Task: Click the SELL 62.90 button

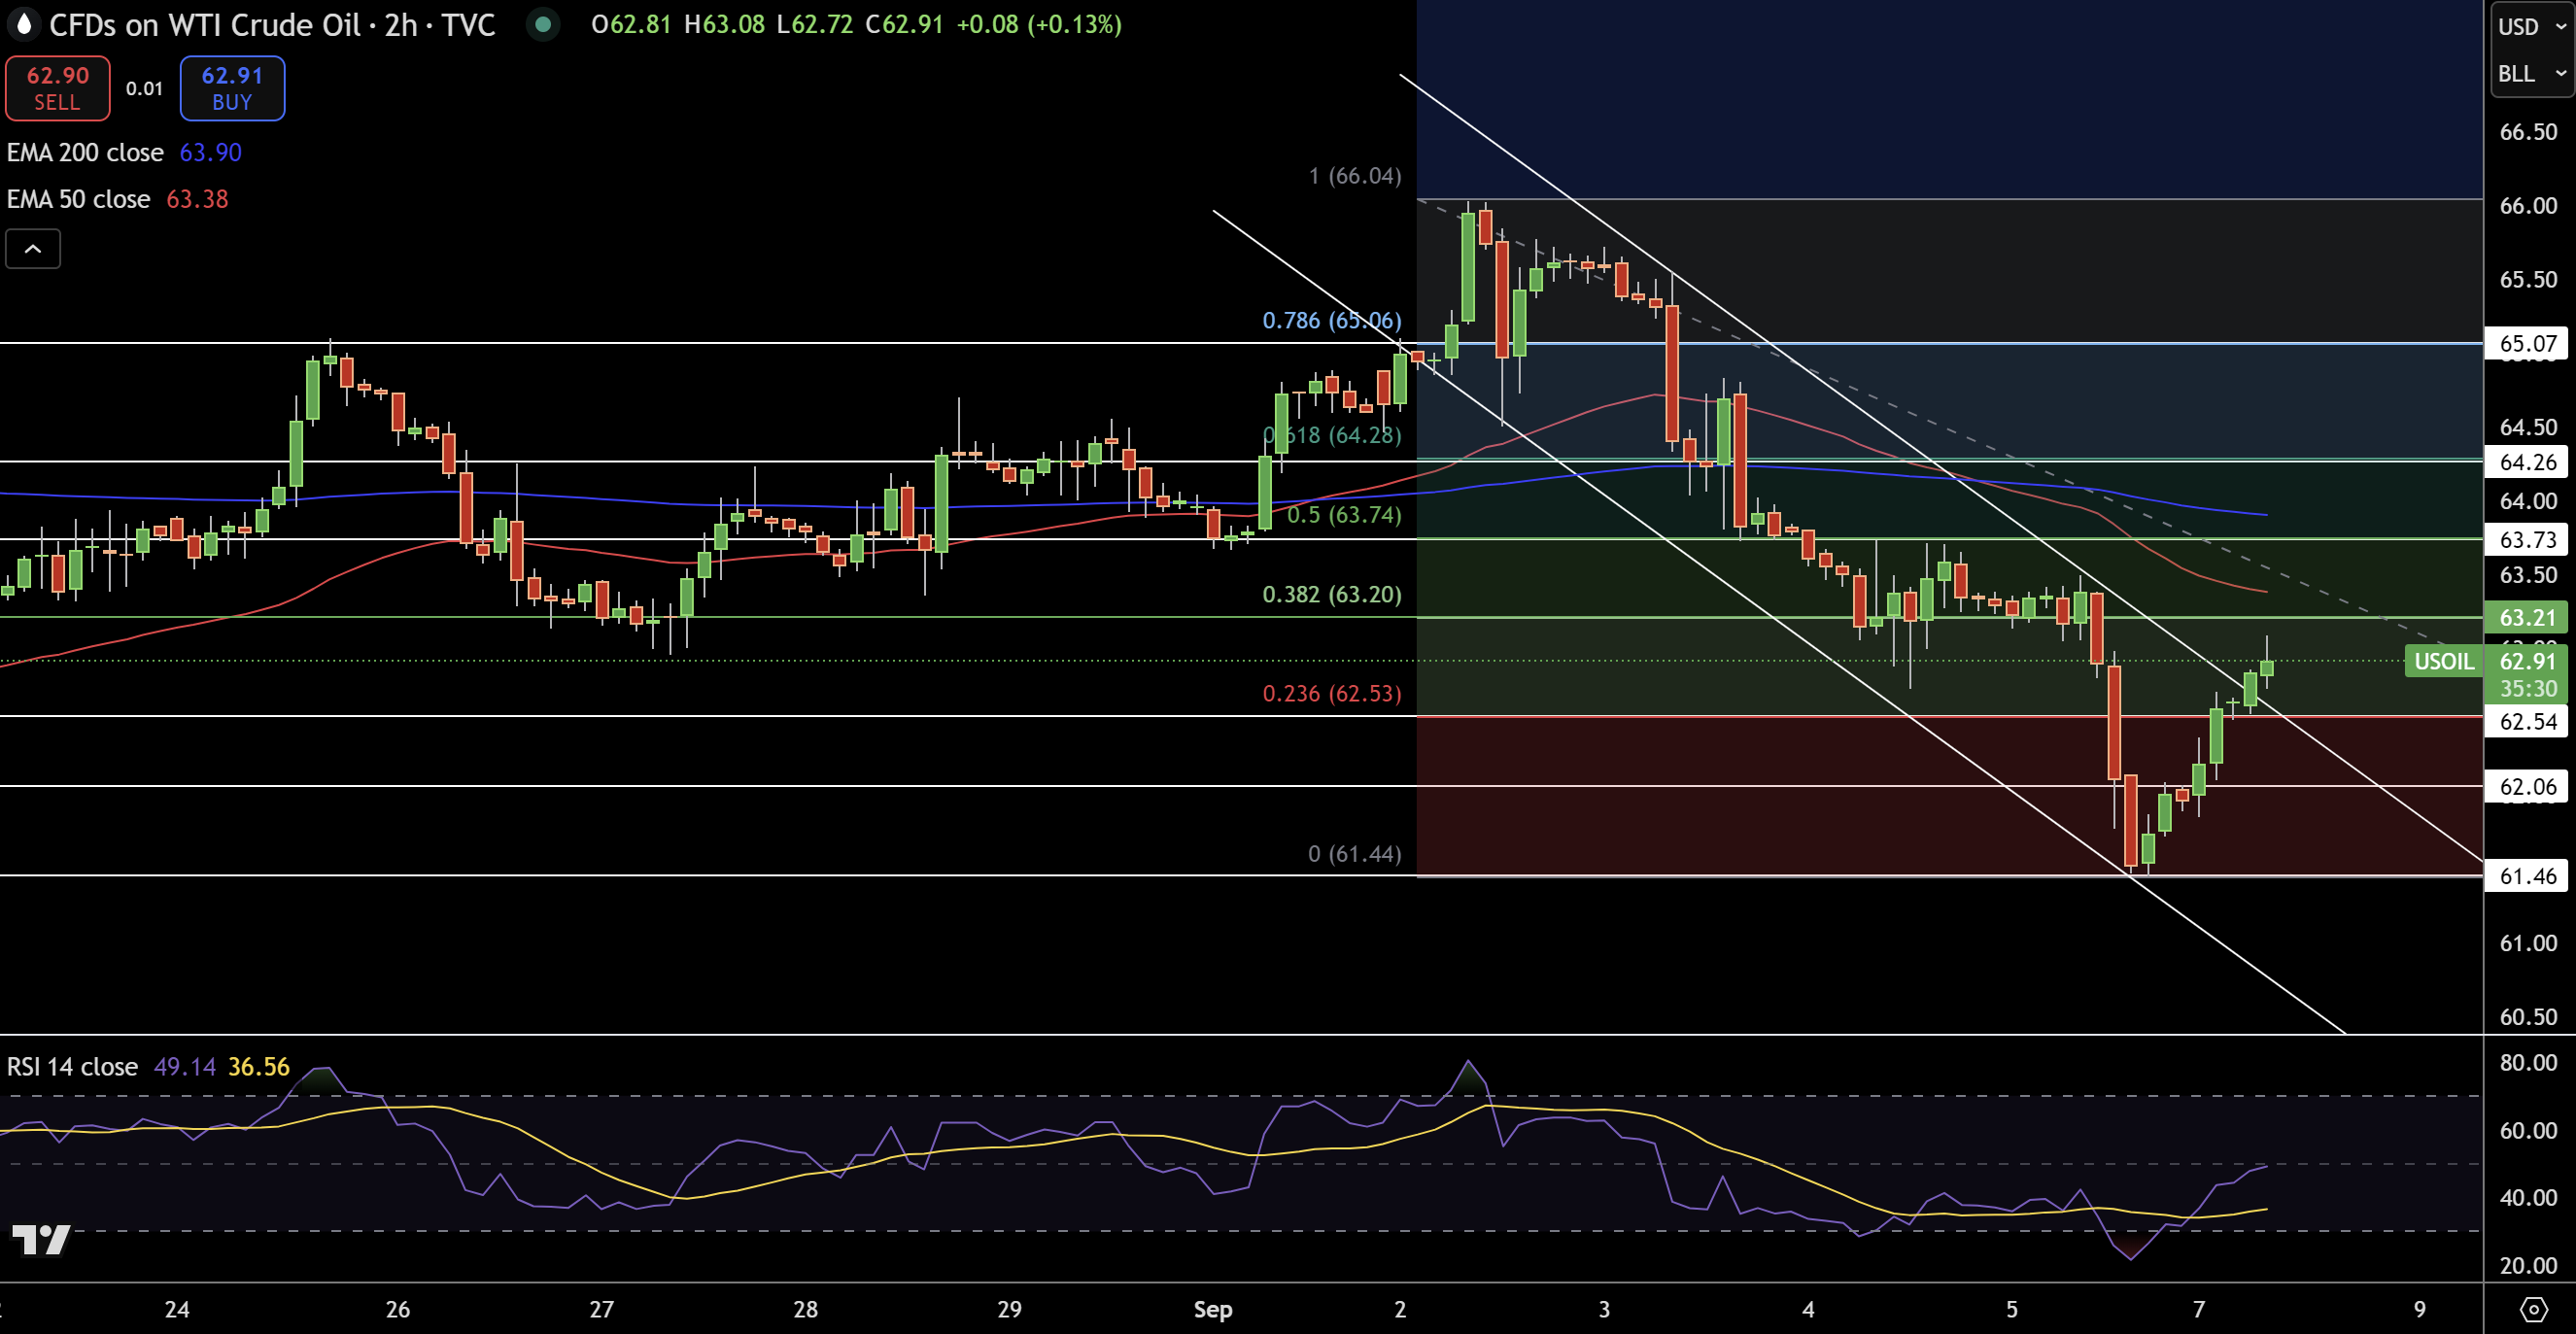Action: pyautogui.click(x=58, y=88)
